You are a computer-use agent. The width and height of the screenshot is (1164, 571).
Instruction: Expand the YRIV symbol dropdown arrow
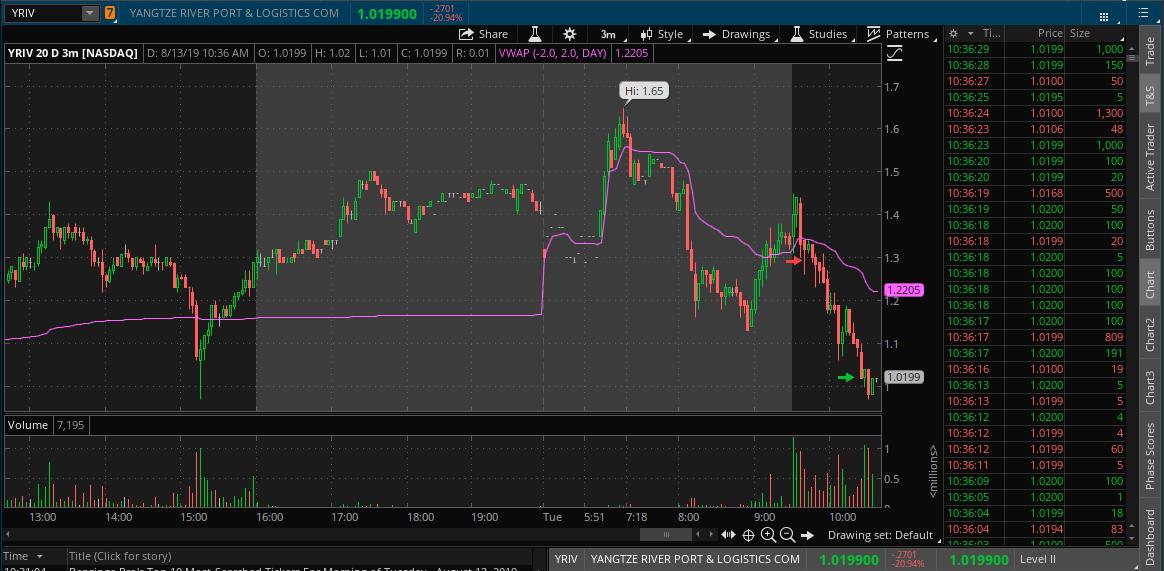pyautogui.click(x=90, y=13)
